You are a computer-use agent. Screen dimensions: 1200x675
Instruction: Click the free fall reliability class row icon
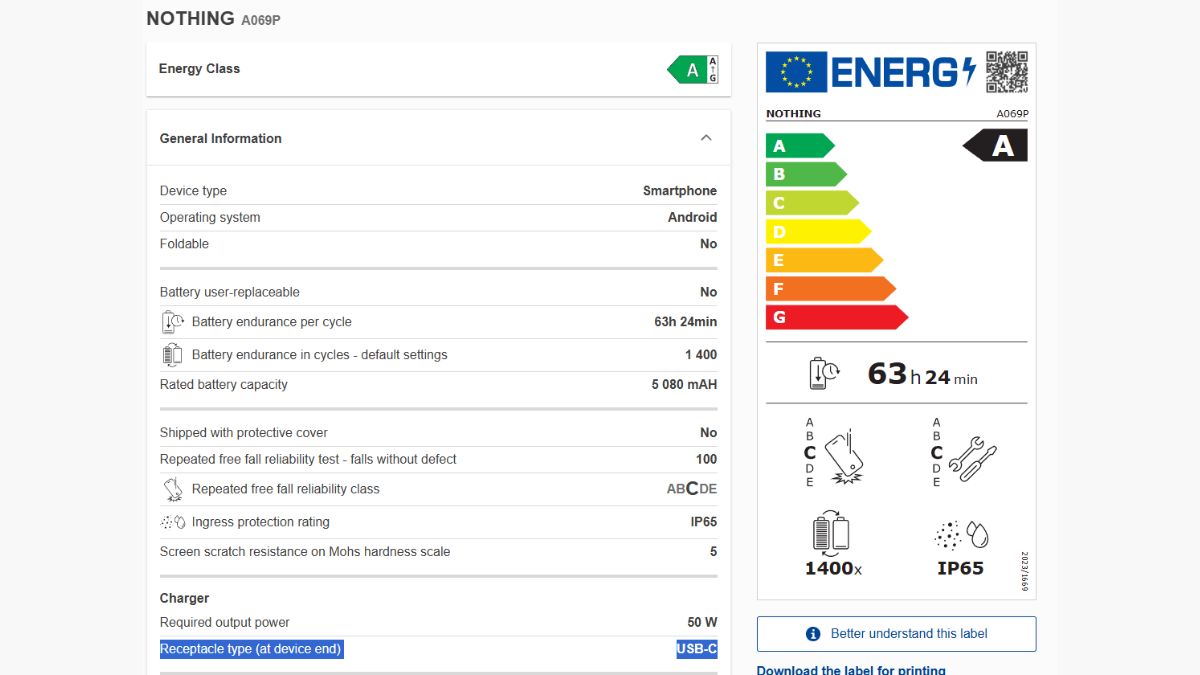click(x=172, y=489)
